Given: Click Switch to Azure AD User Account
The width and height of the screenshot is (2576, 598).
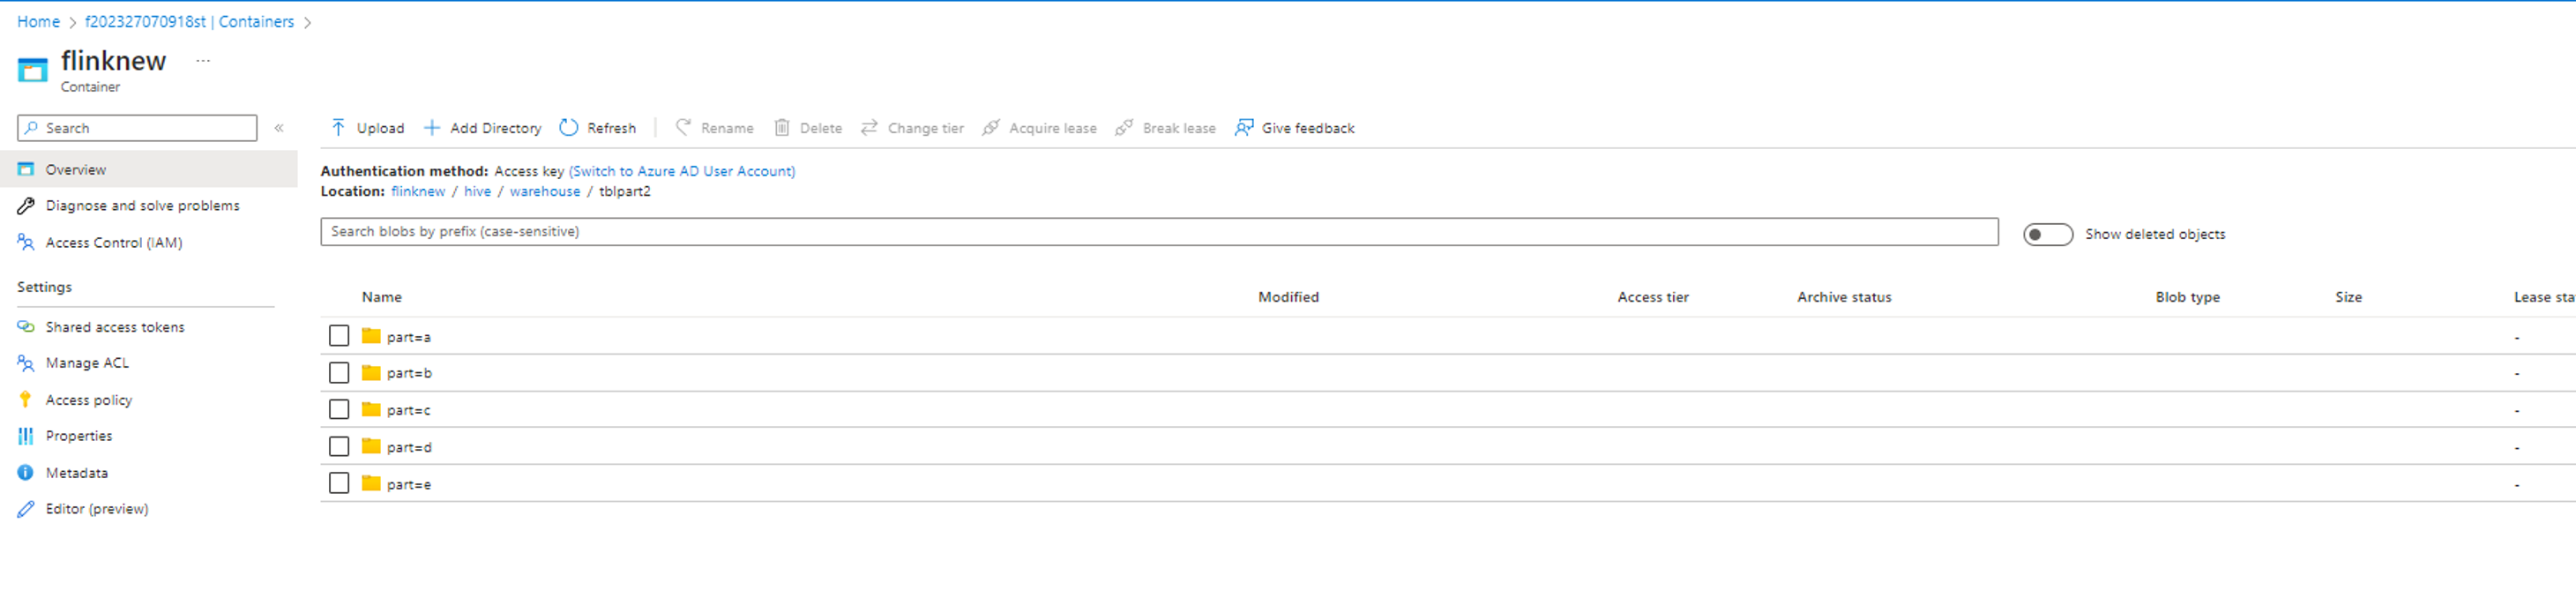Looking at the screenshot, I should tap(682, 171).
